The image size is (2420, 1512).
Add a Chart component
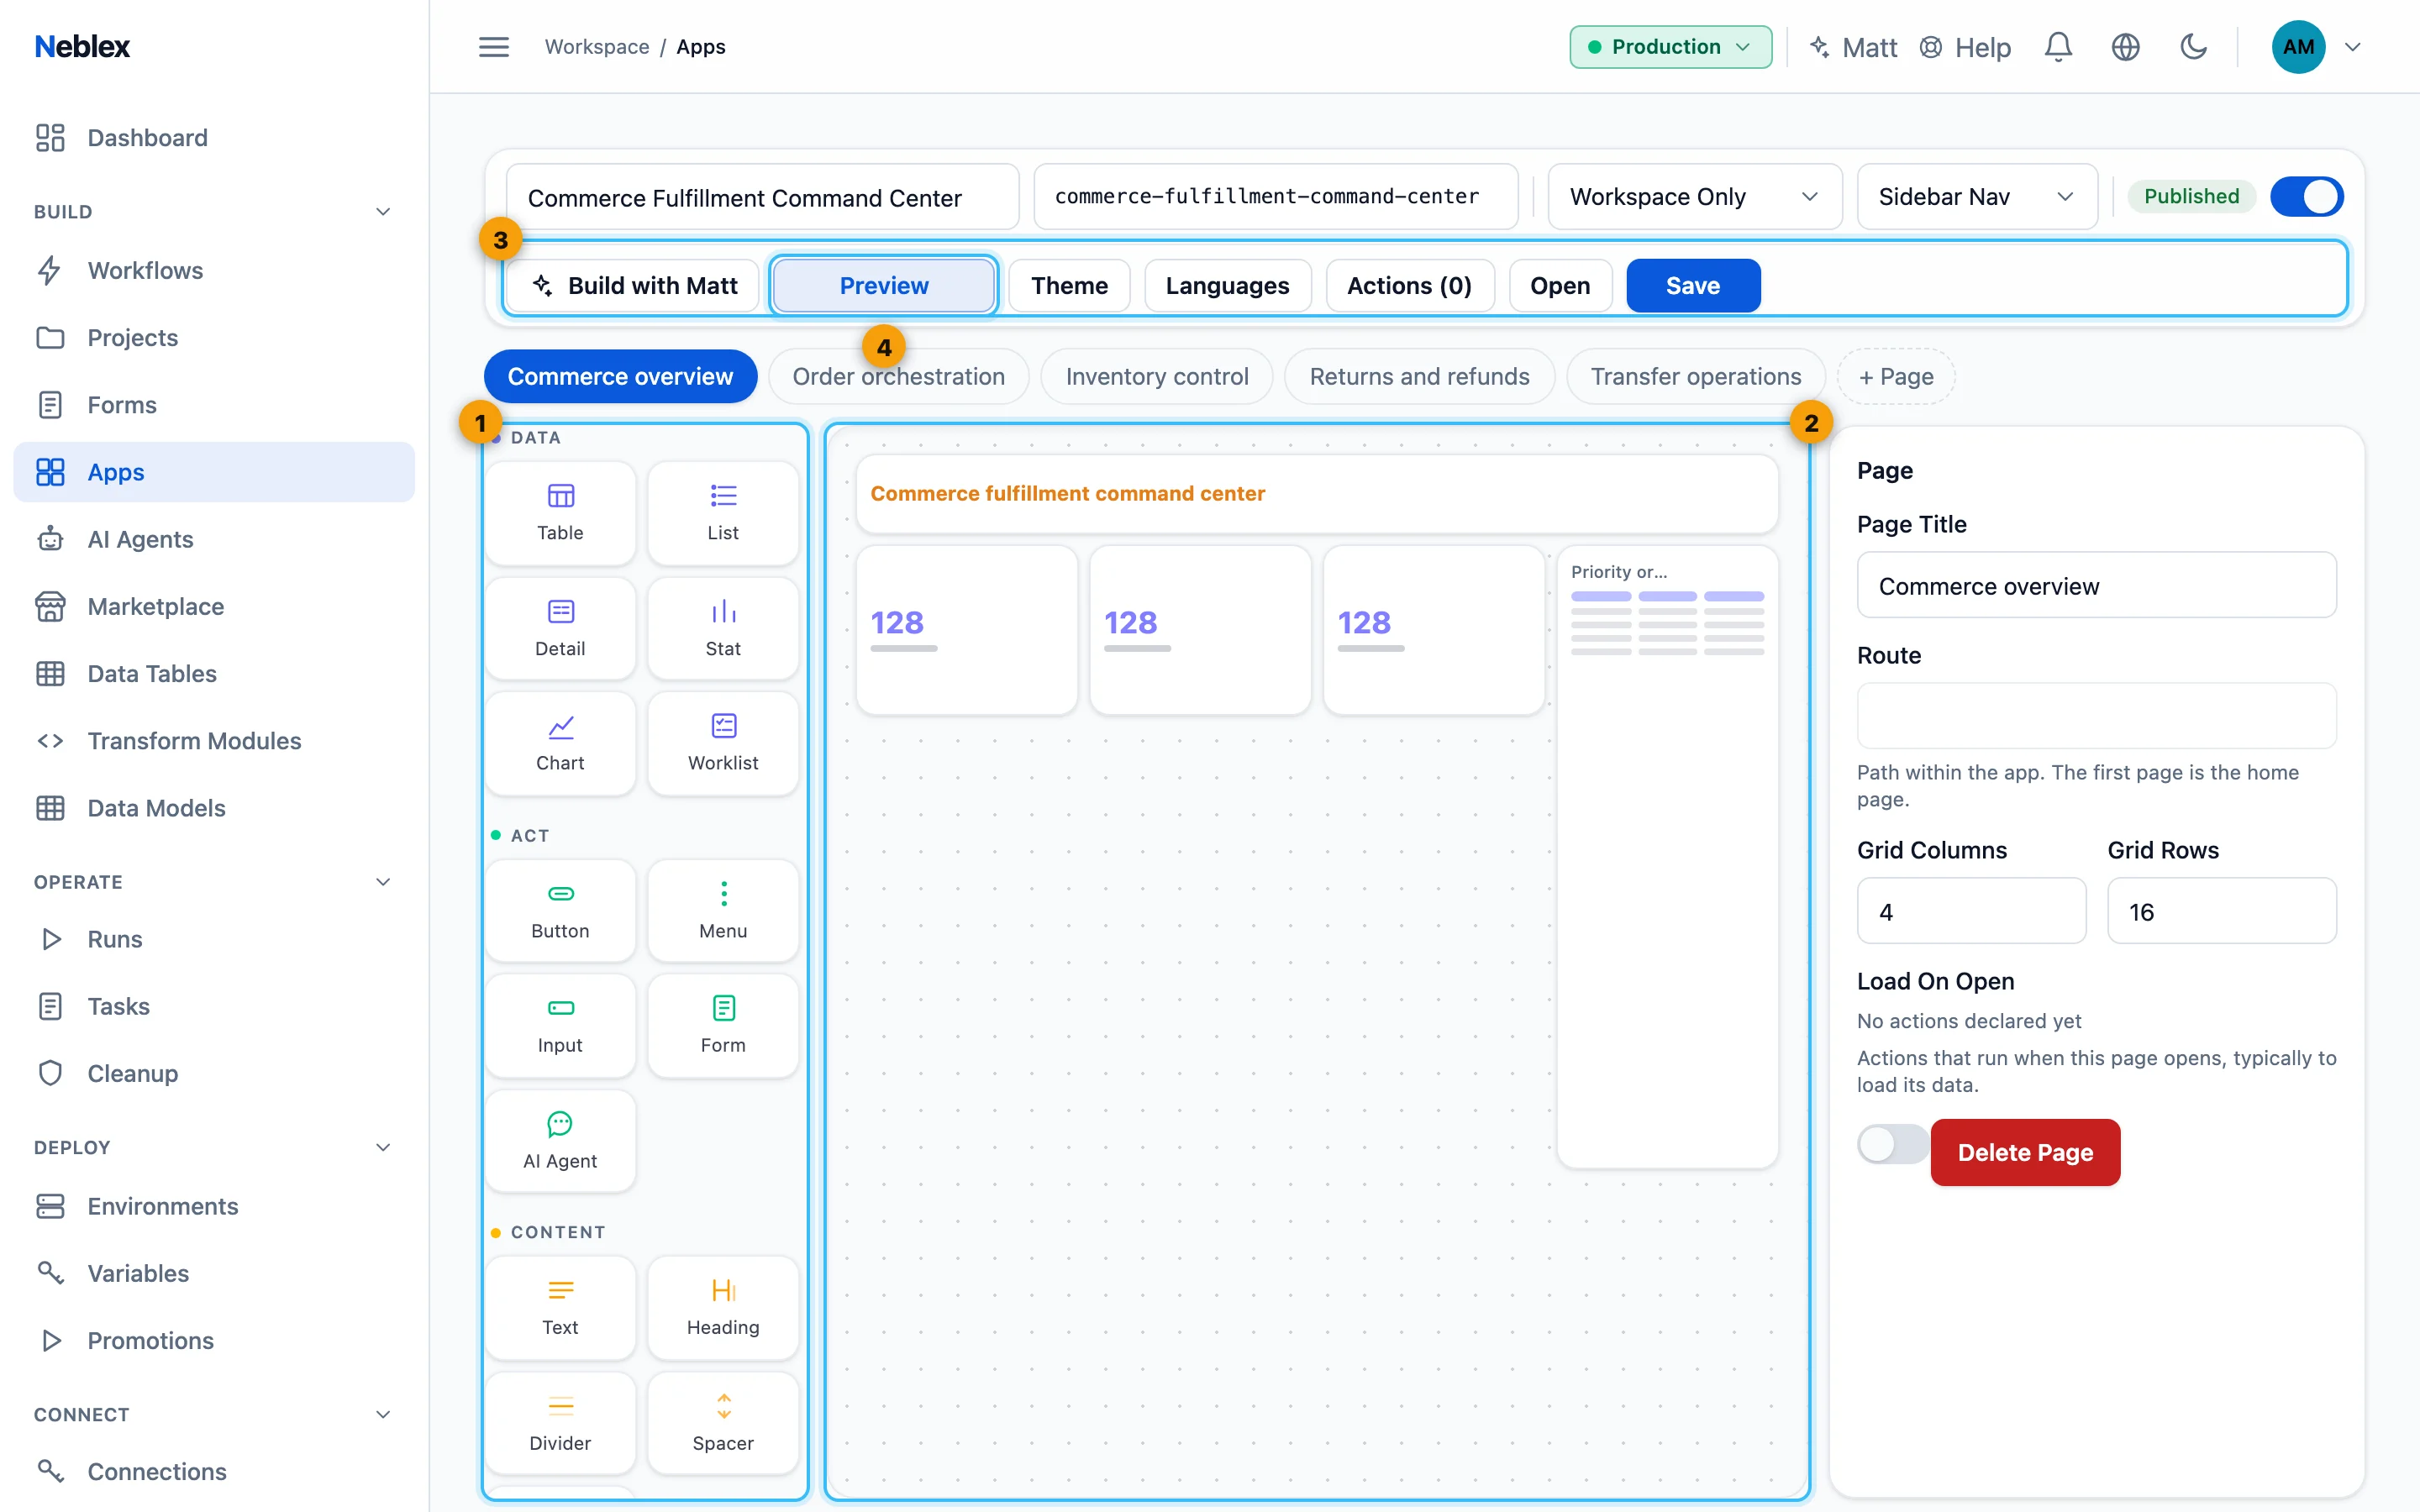[560, 743]
